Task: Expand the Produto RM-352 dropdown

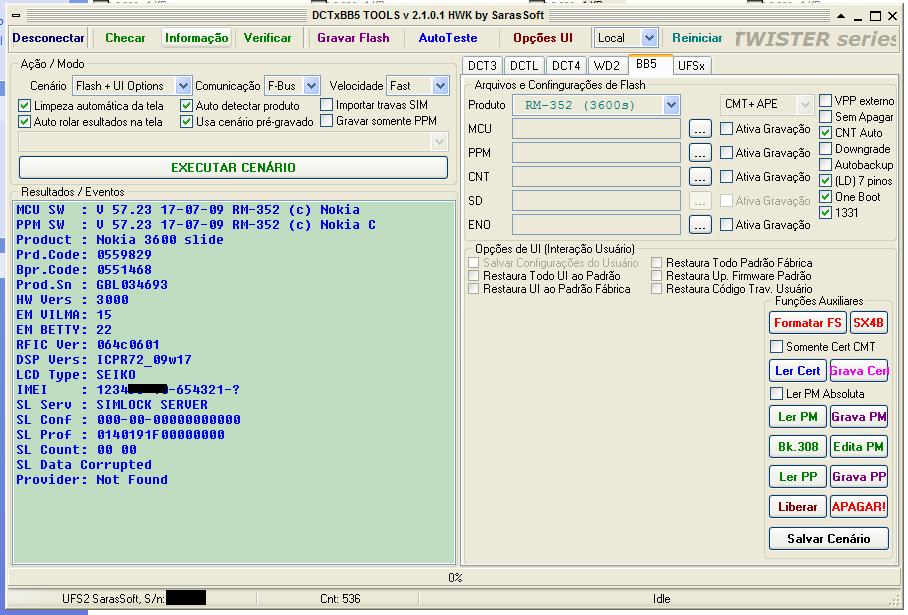Action: 671,105
